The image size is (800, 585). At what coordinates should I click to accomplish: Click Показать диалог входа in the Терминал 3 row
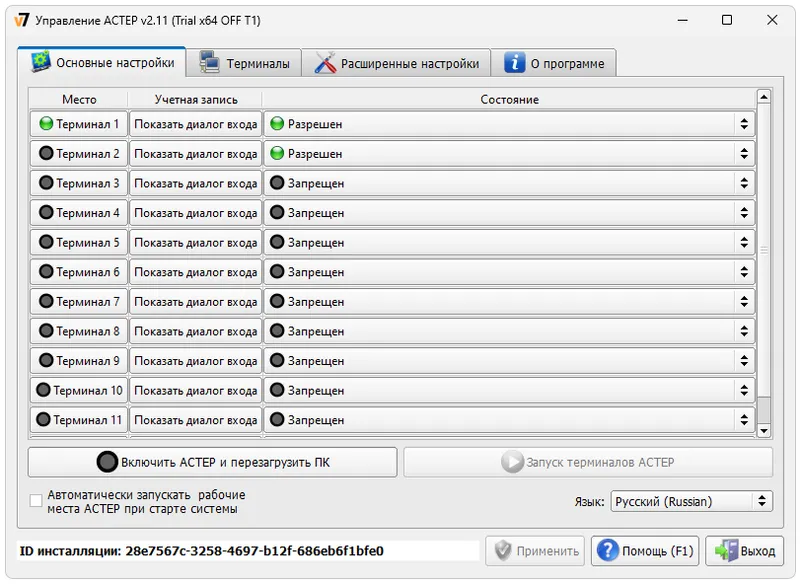[195, 183]
